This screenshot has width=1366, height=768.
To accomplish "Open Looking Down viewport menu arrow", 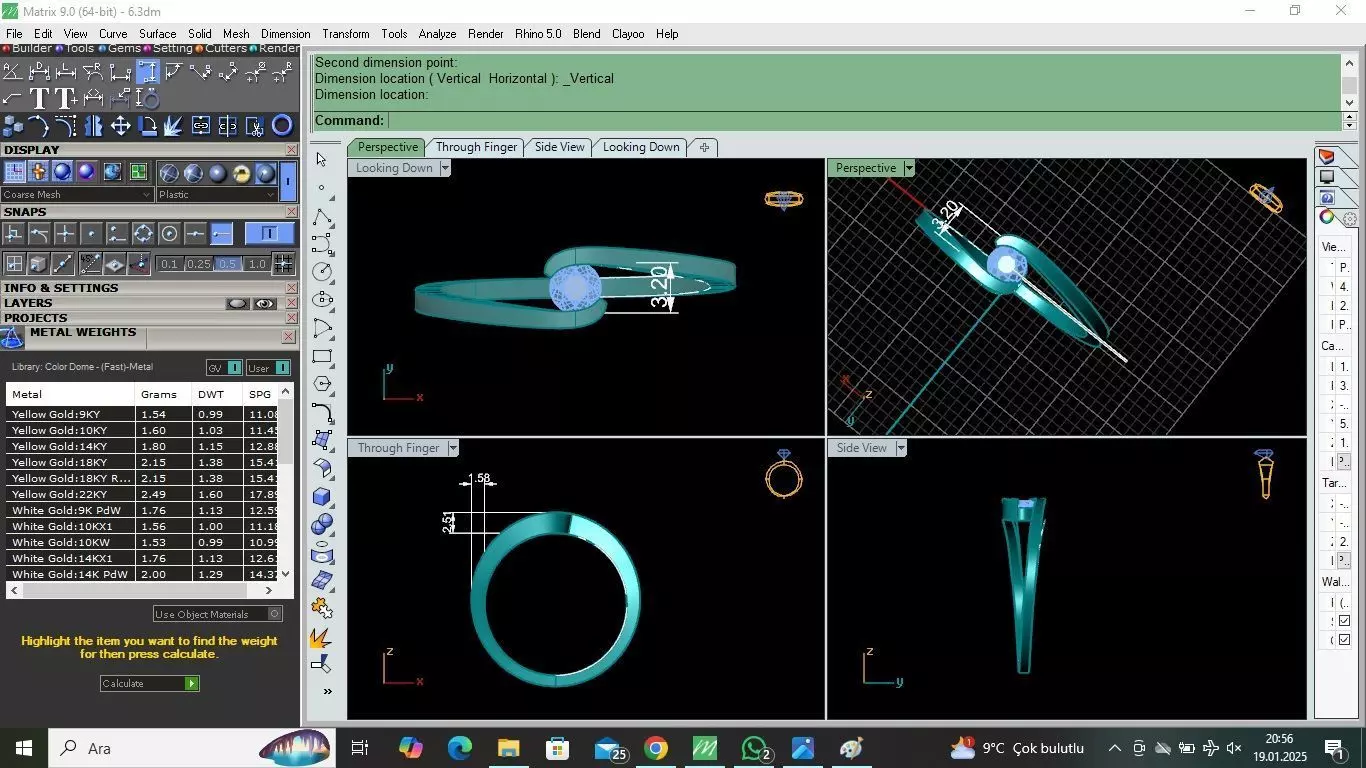I will [445, 168].
